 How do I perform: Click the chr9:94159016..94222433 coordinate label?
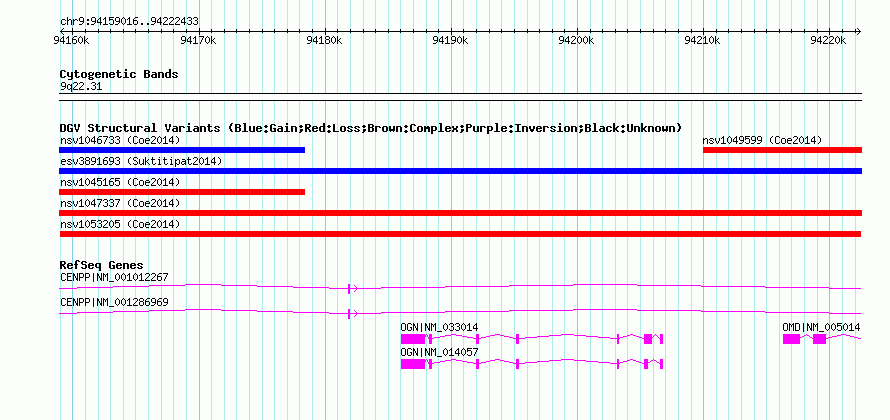coord(129,22)
